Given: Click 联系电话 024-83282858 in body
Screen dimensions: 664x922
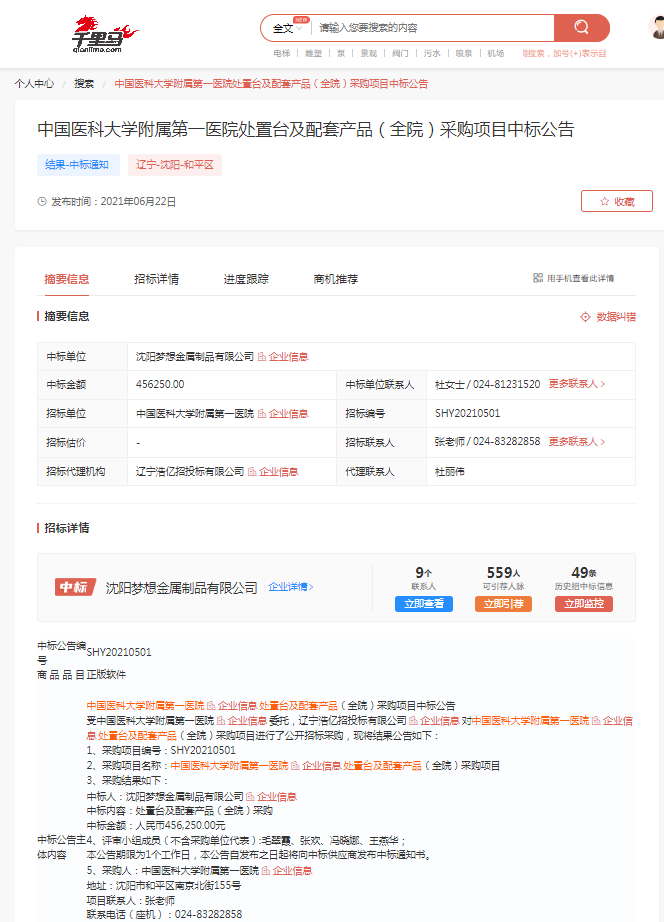Looking at the screenshot, I should click(164, 914).
